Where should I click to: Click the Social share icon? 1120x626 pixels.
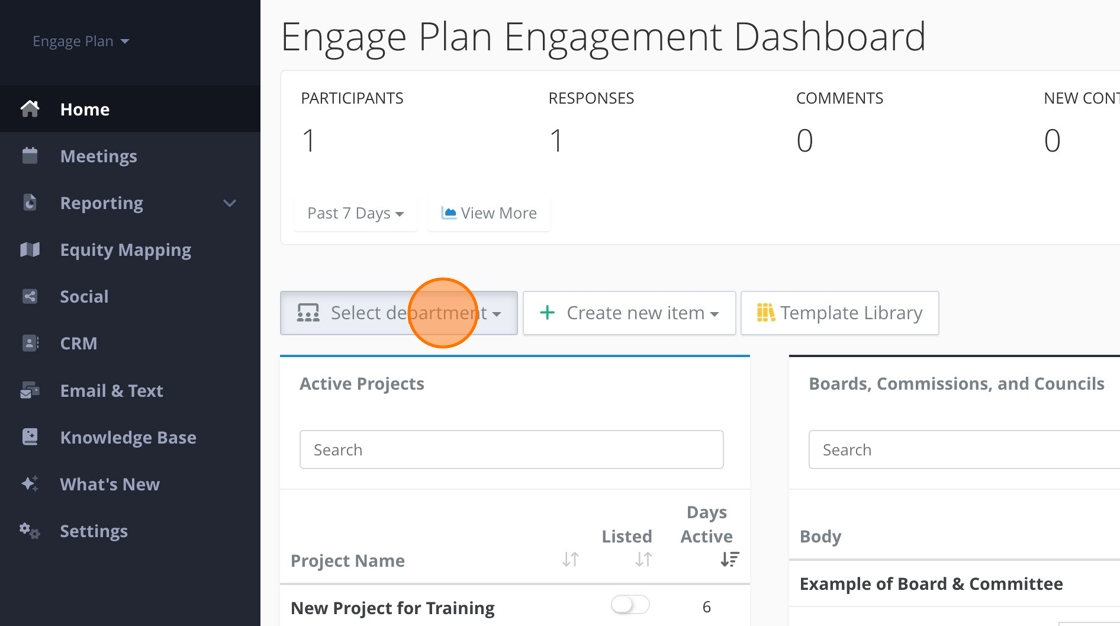(30, 297)
